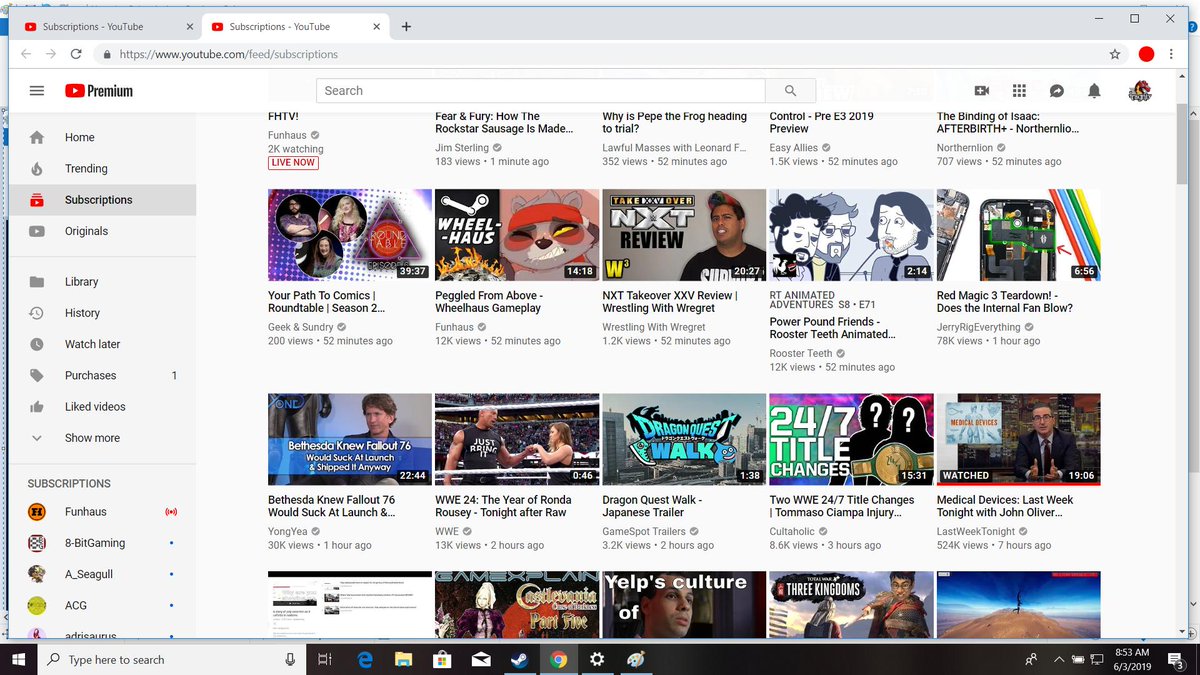This screenshot has width=1200, height=675.
Task: Open Steam from taskbar
Action: (x=520, y=659)
